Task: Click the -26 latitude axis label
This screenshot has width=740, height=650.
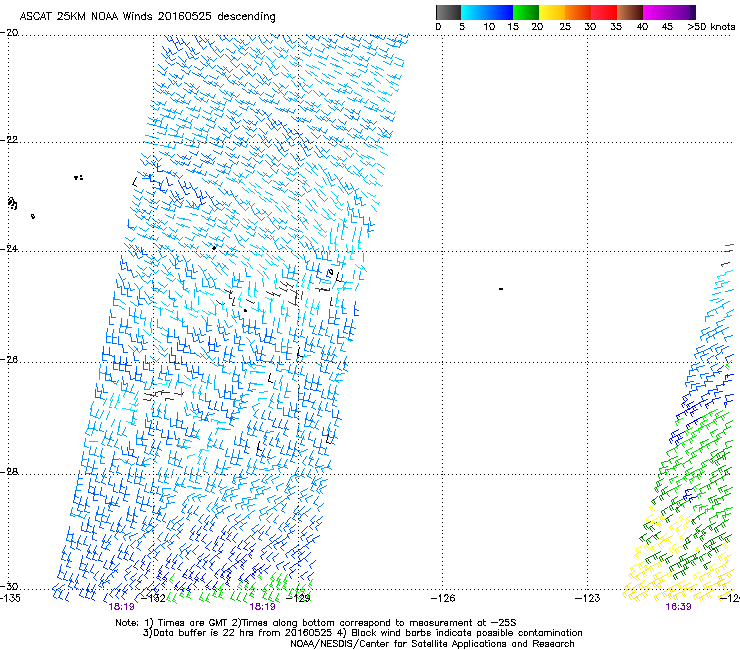Action: click(10, 360)
